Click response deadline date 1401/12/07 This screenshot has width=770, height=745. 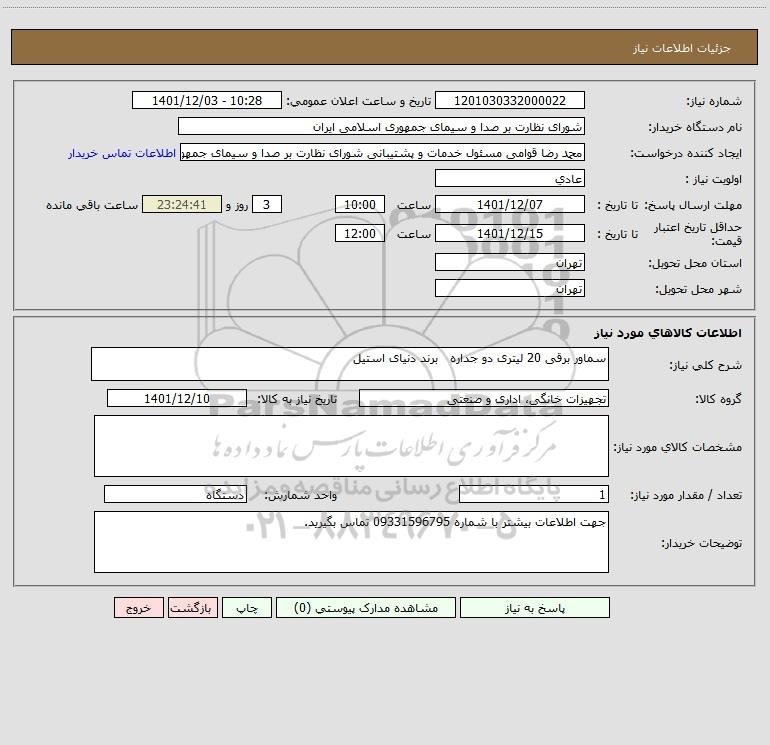coord(510,204)
